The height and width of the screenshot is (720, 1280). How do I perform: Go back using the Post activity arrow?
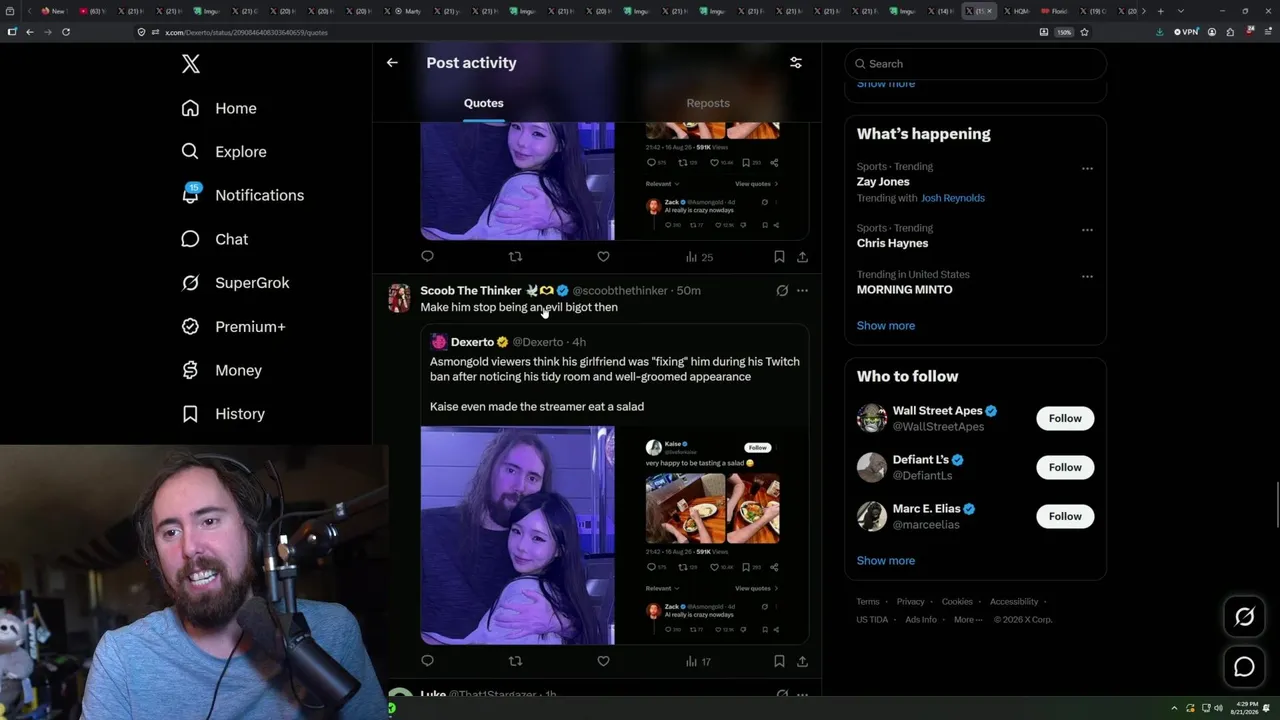392,62
